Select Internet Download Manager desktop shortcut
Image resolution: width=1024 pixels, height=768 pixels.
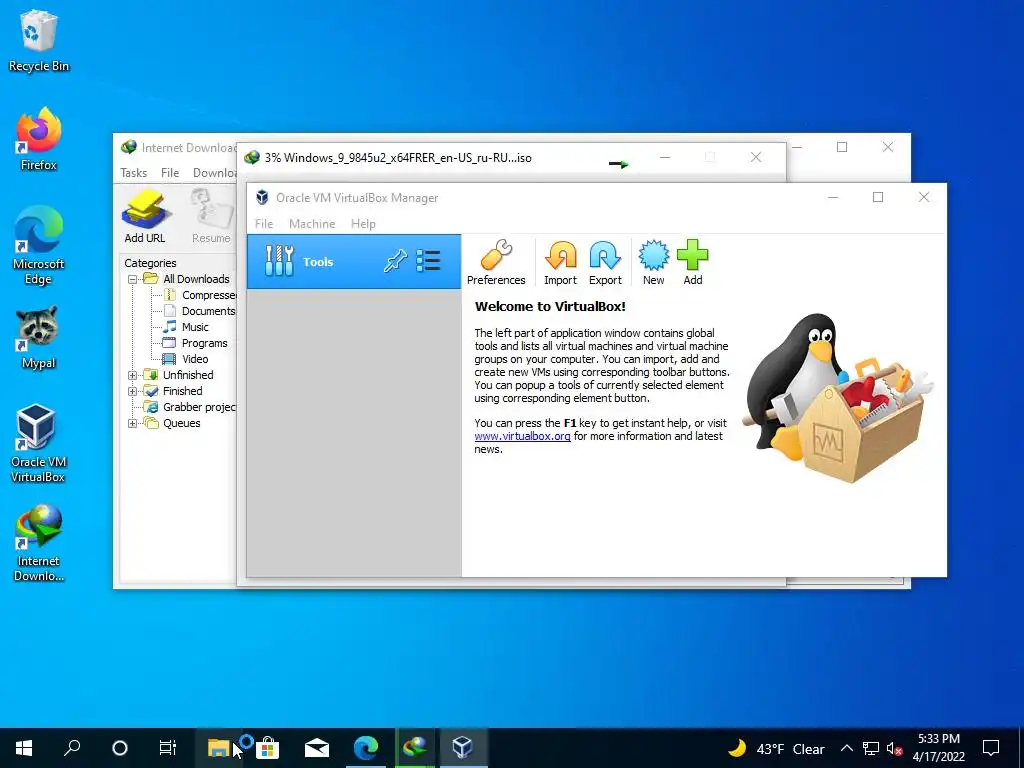click(x=39, y=543)
